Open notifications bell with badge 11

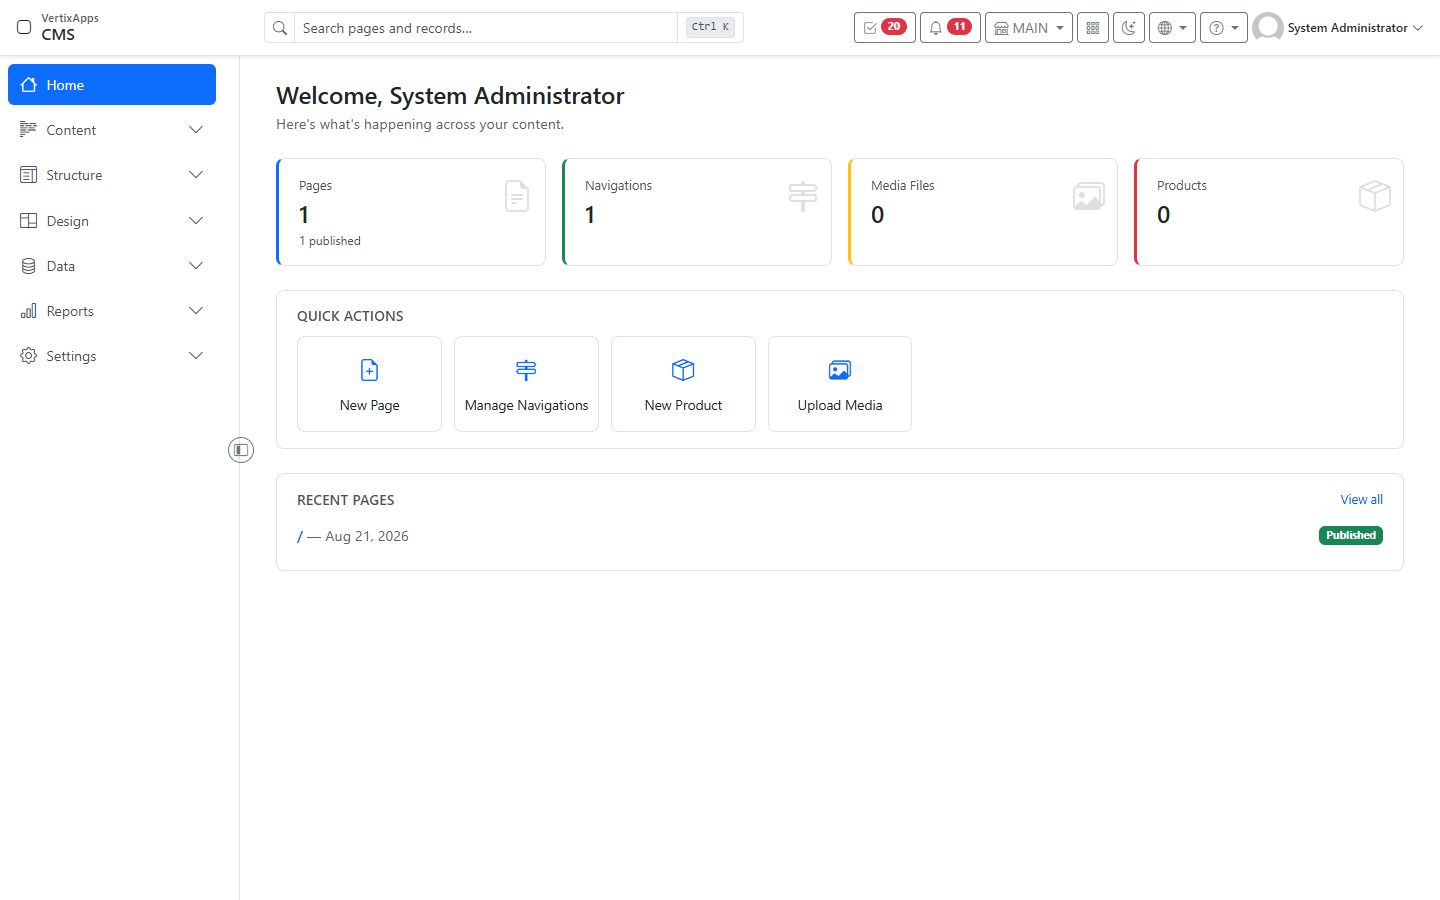click(949, 28)
